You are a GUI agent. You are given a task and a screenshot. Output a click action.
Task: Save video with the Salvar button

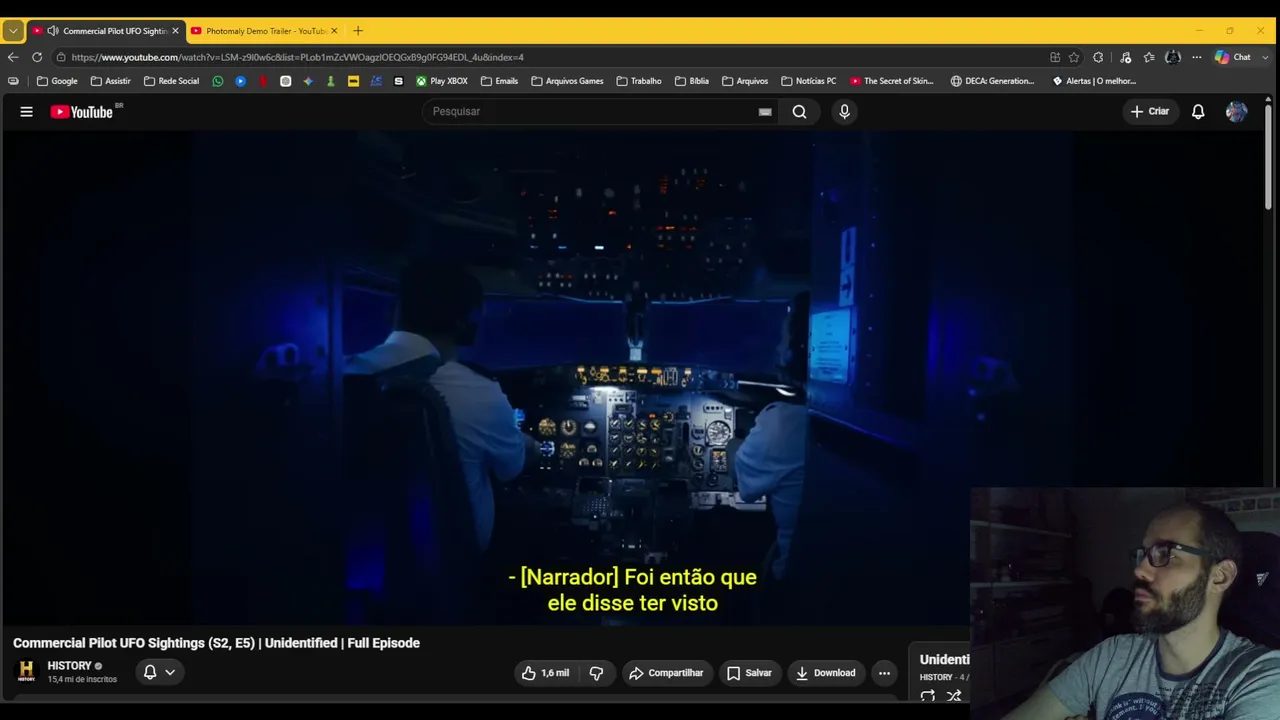coord(749,673)
